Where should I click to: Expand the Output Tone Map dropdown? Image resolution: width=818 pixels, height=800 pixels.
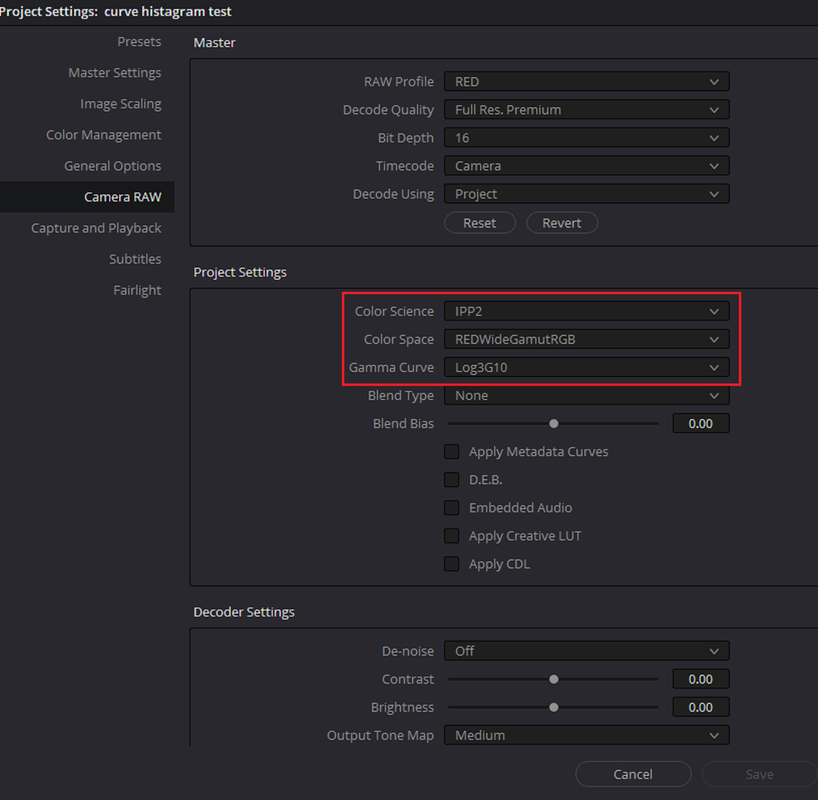[x=586, y=736]
